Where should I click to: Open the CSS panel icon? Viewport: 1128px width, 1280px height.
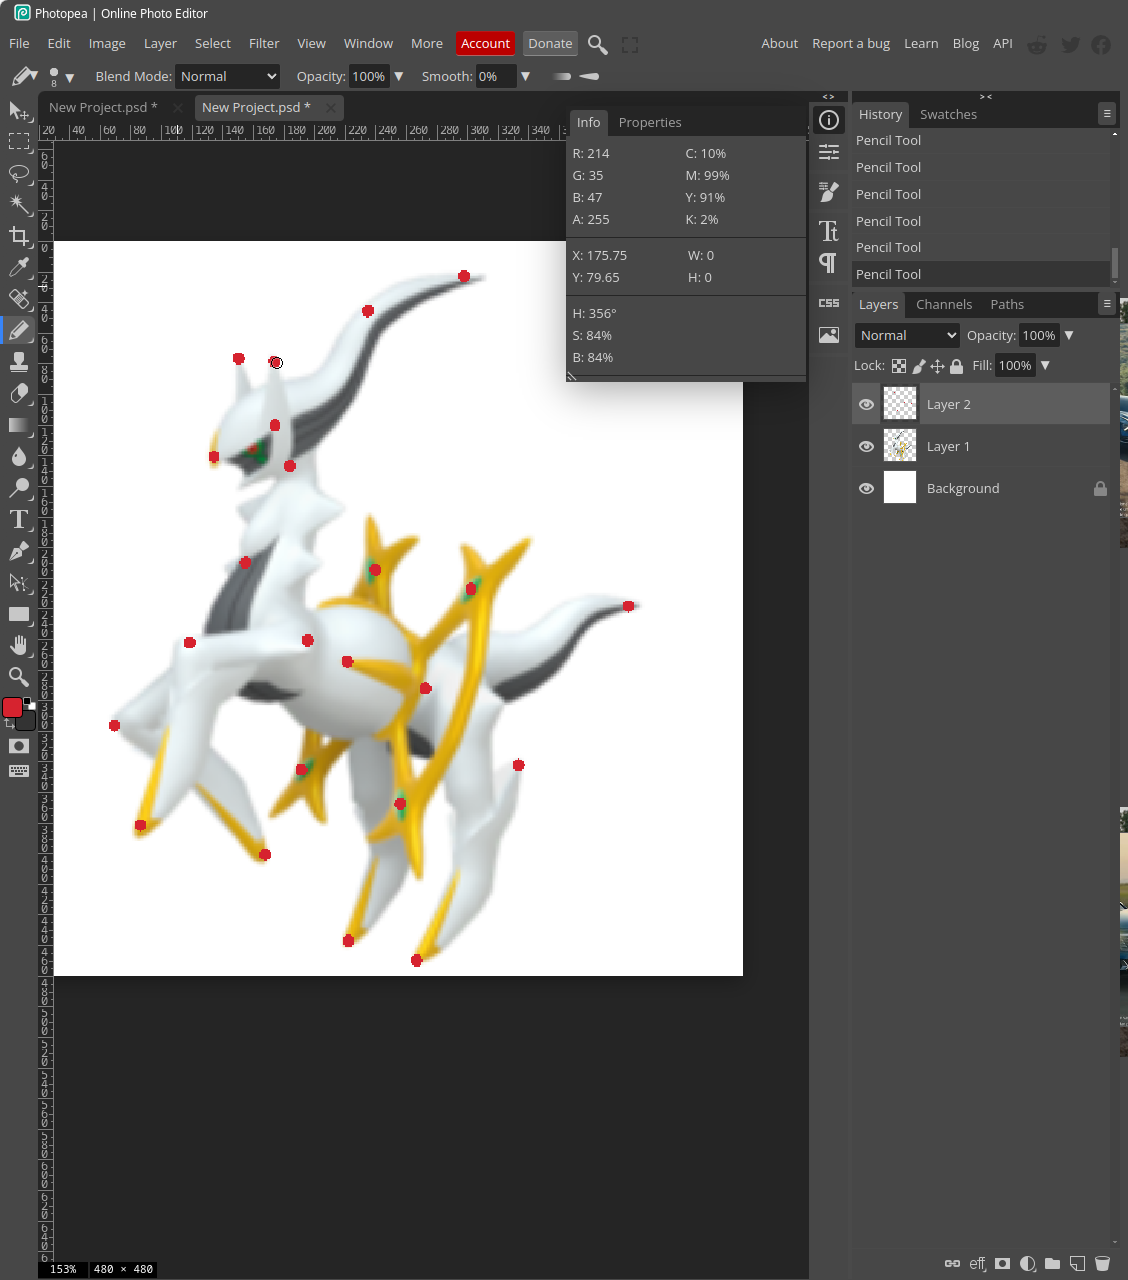(829, 303)
